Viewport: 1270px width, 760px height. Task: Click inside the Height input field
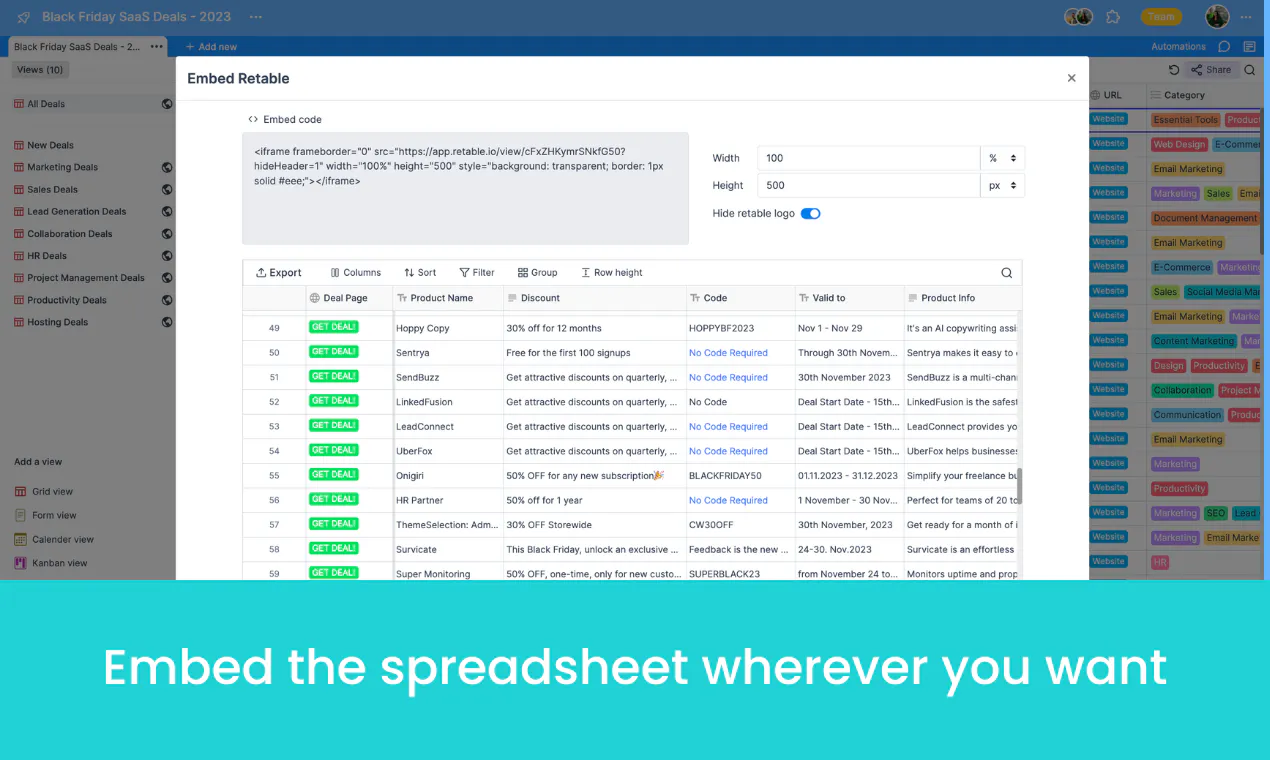(869, 185)
